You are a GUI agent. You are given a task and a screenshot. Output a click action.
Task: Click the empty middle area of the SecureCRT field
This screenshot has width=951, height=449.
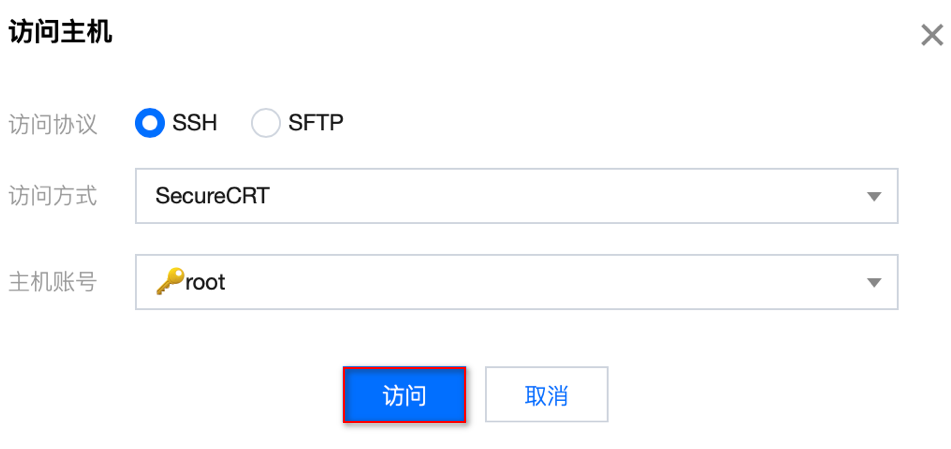[x=560, y=196]
